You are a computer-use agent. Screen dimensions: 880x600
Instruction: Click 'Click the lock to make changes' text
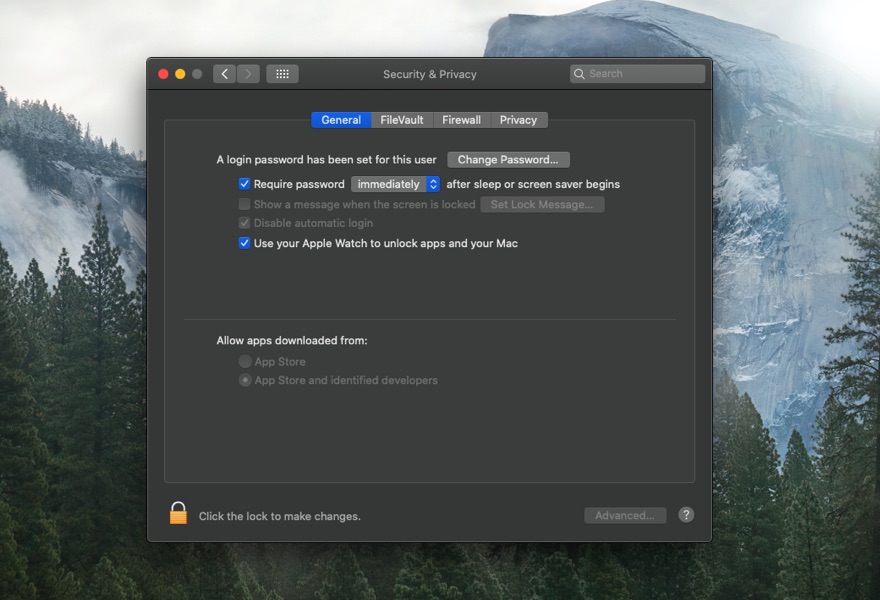pos(279,516)
